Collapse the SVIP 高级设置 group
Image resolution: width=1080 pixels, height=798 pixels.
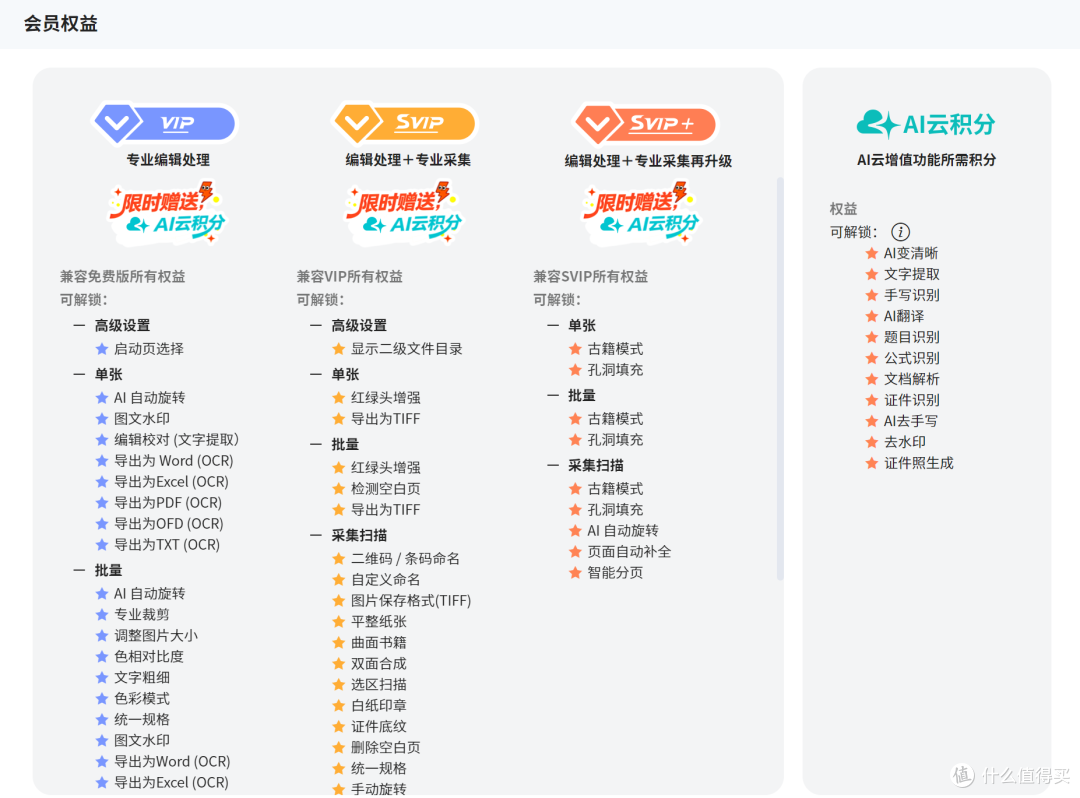(316, 325)
